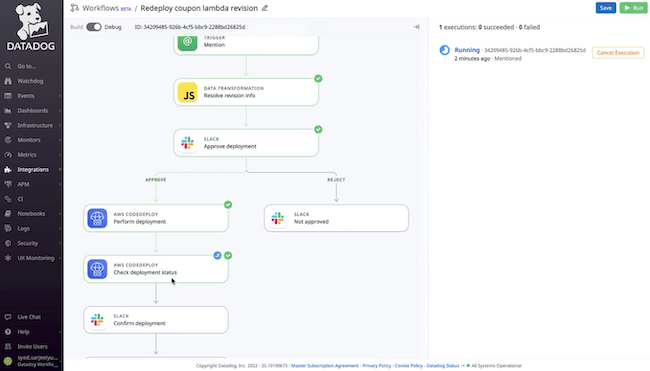The image size is (650, 371).
Task: Click the Integrations puzzle icon
Action: pos(8,170)
